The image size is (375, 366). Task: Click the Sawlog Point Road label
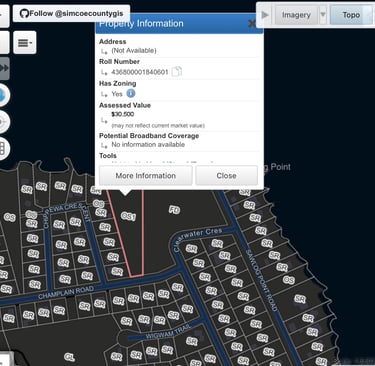262,280
